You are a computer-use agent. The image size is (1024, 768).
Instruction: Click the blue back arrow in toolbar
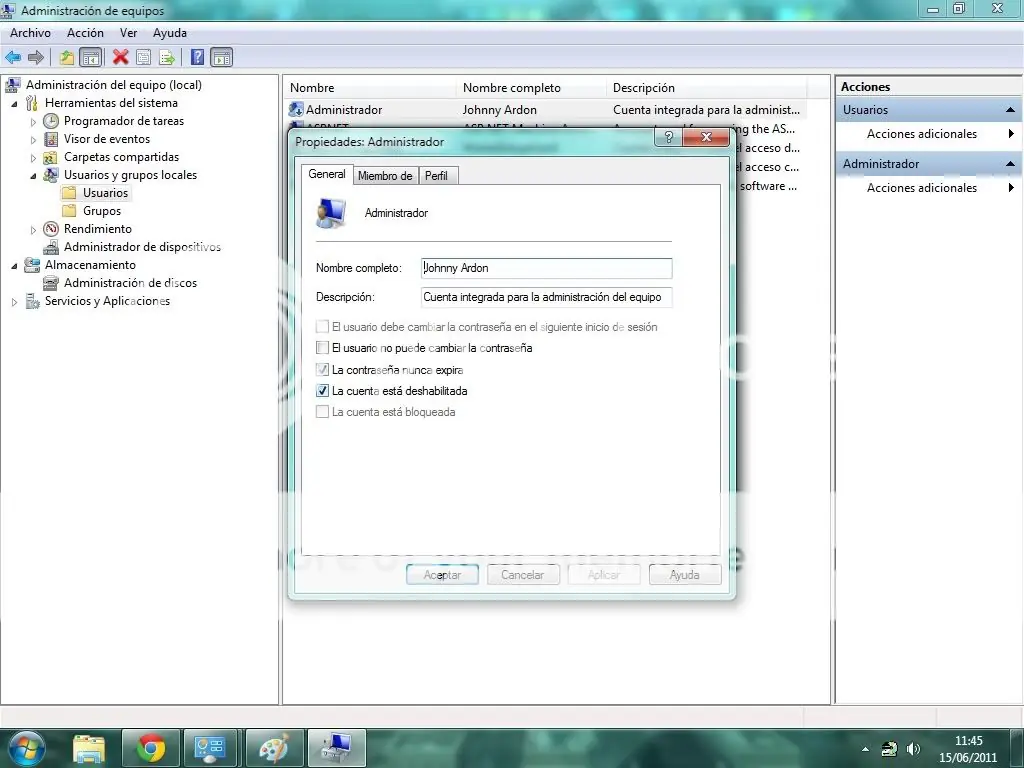tap(13, 57)
